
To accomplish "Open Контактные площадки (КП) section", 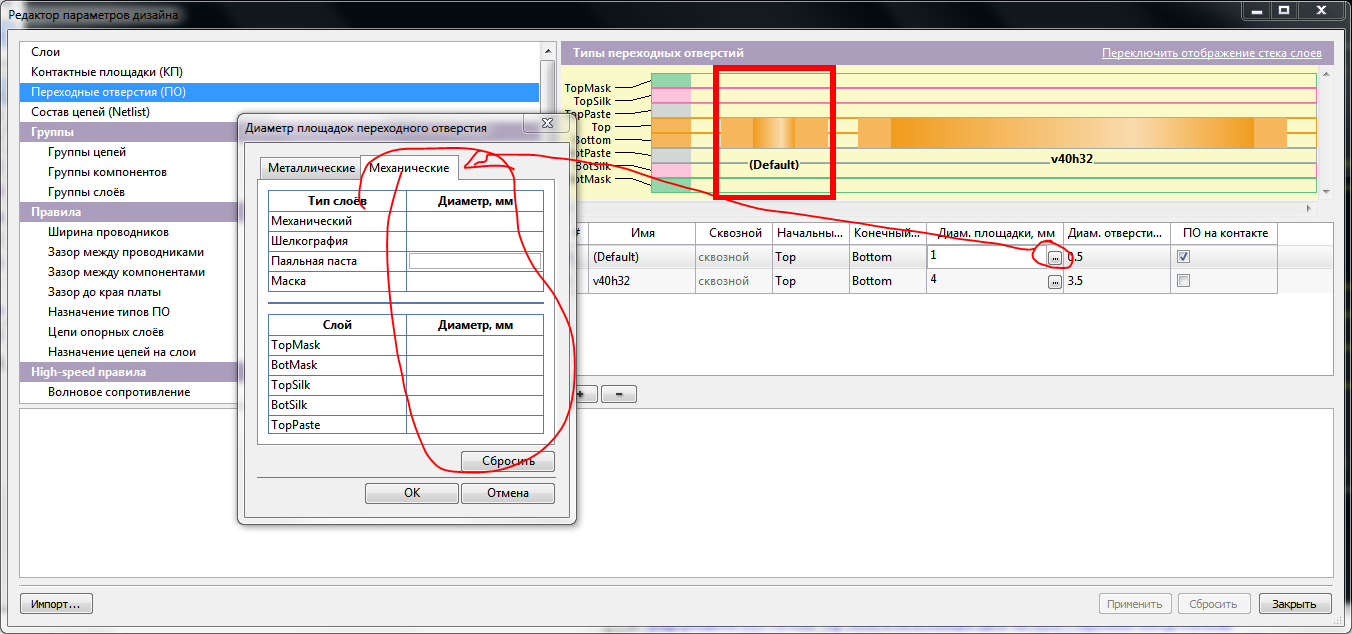I will coord(279,72).
